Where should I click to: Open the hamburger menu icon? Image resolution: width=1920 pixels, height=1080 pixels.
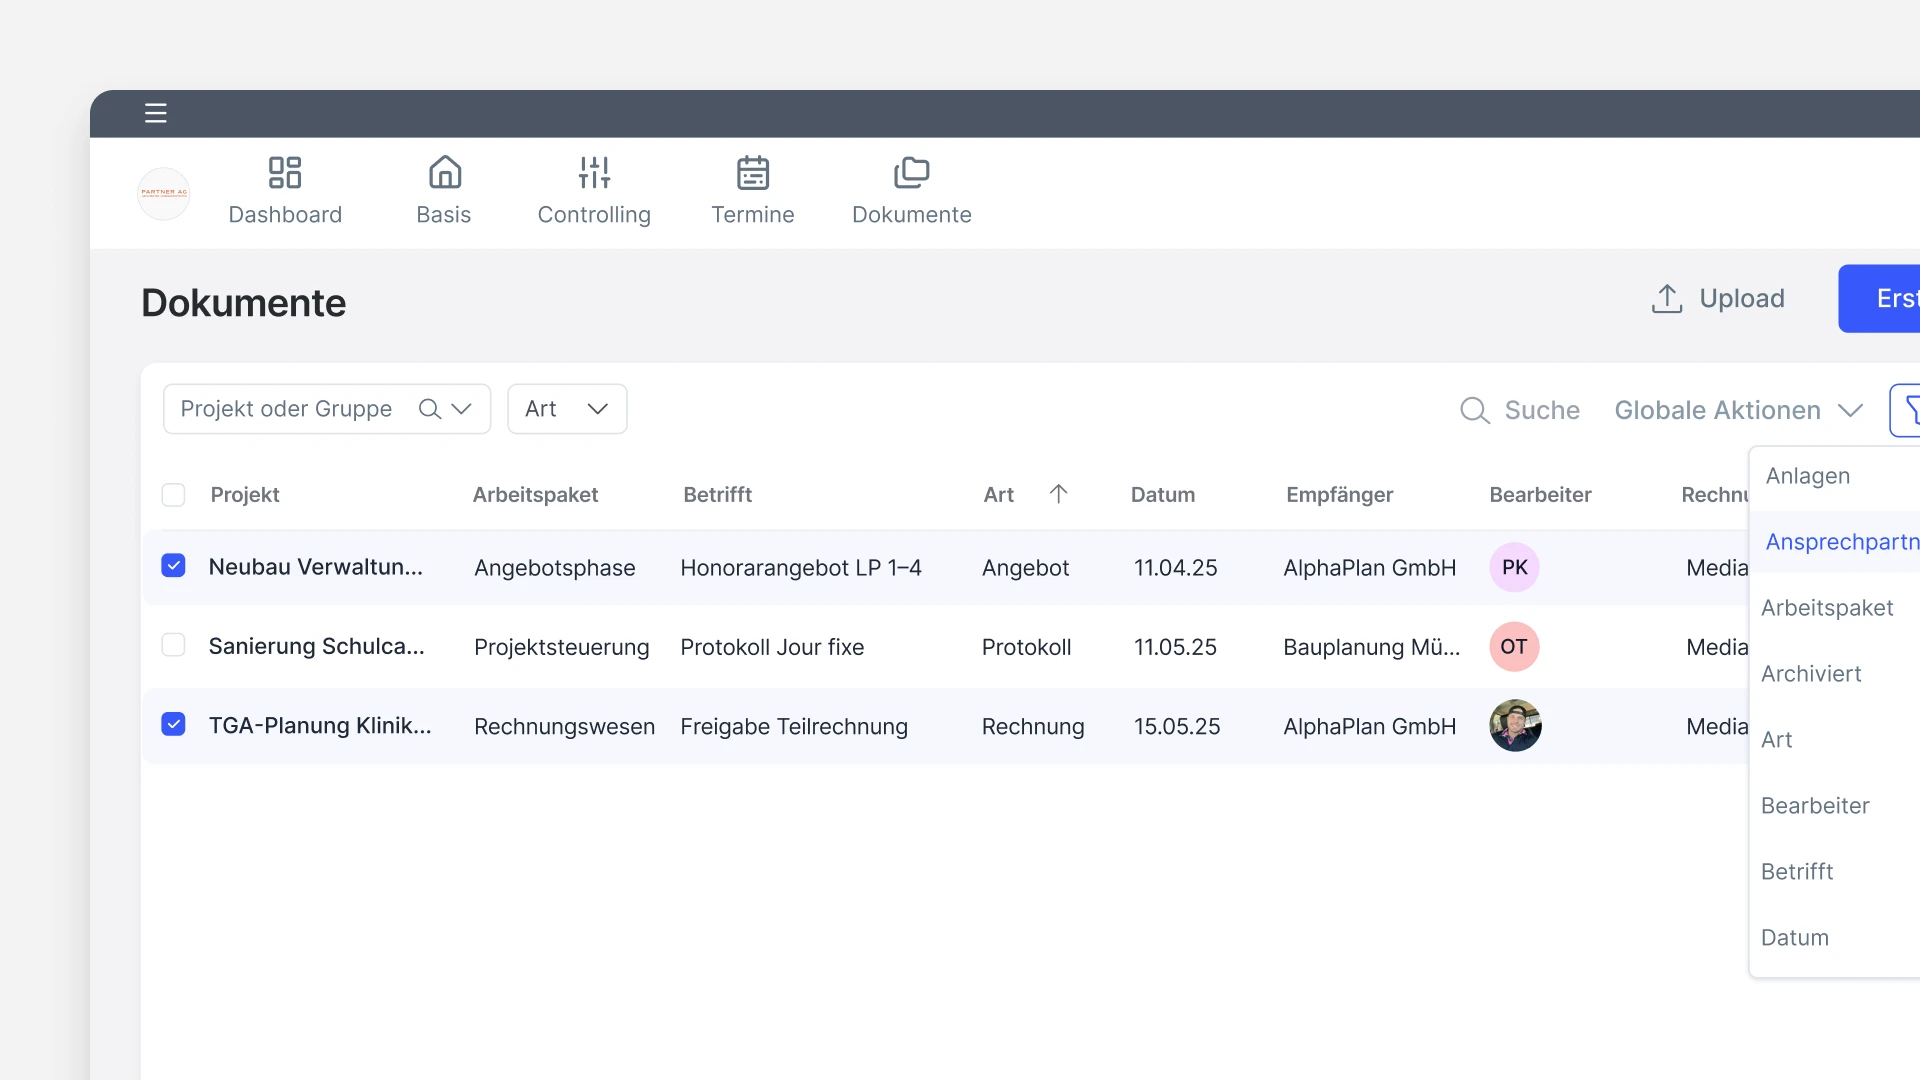point(155,113)
